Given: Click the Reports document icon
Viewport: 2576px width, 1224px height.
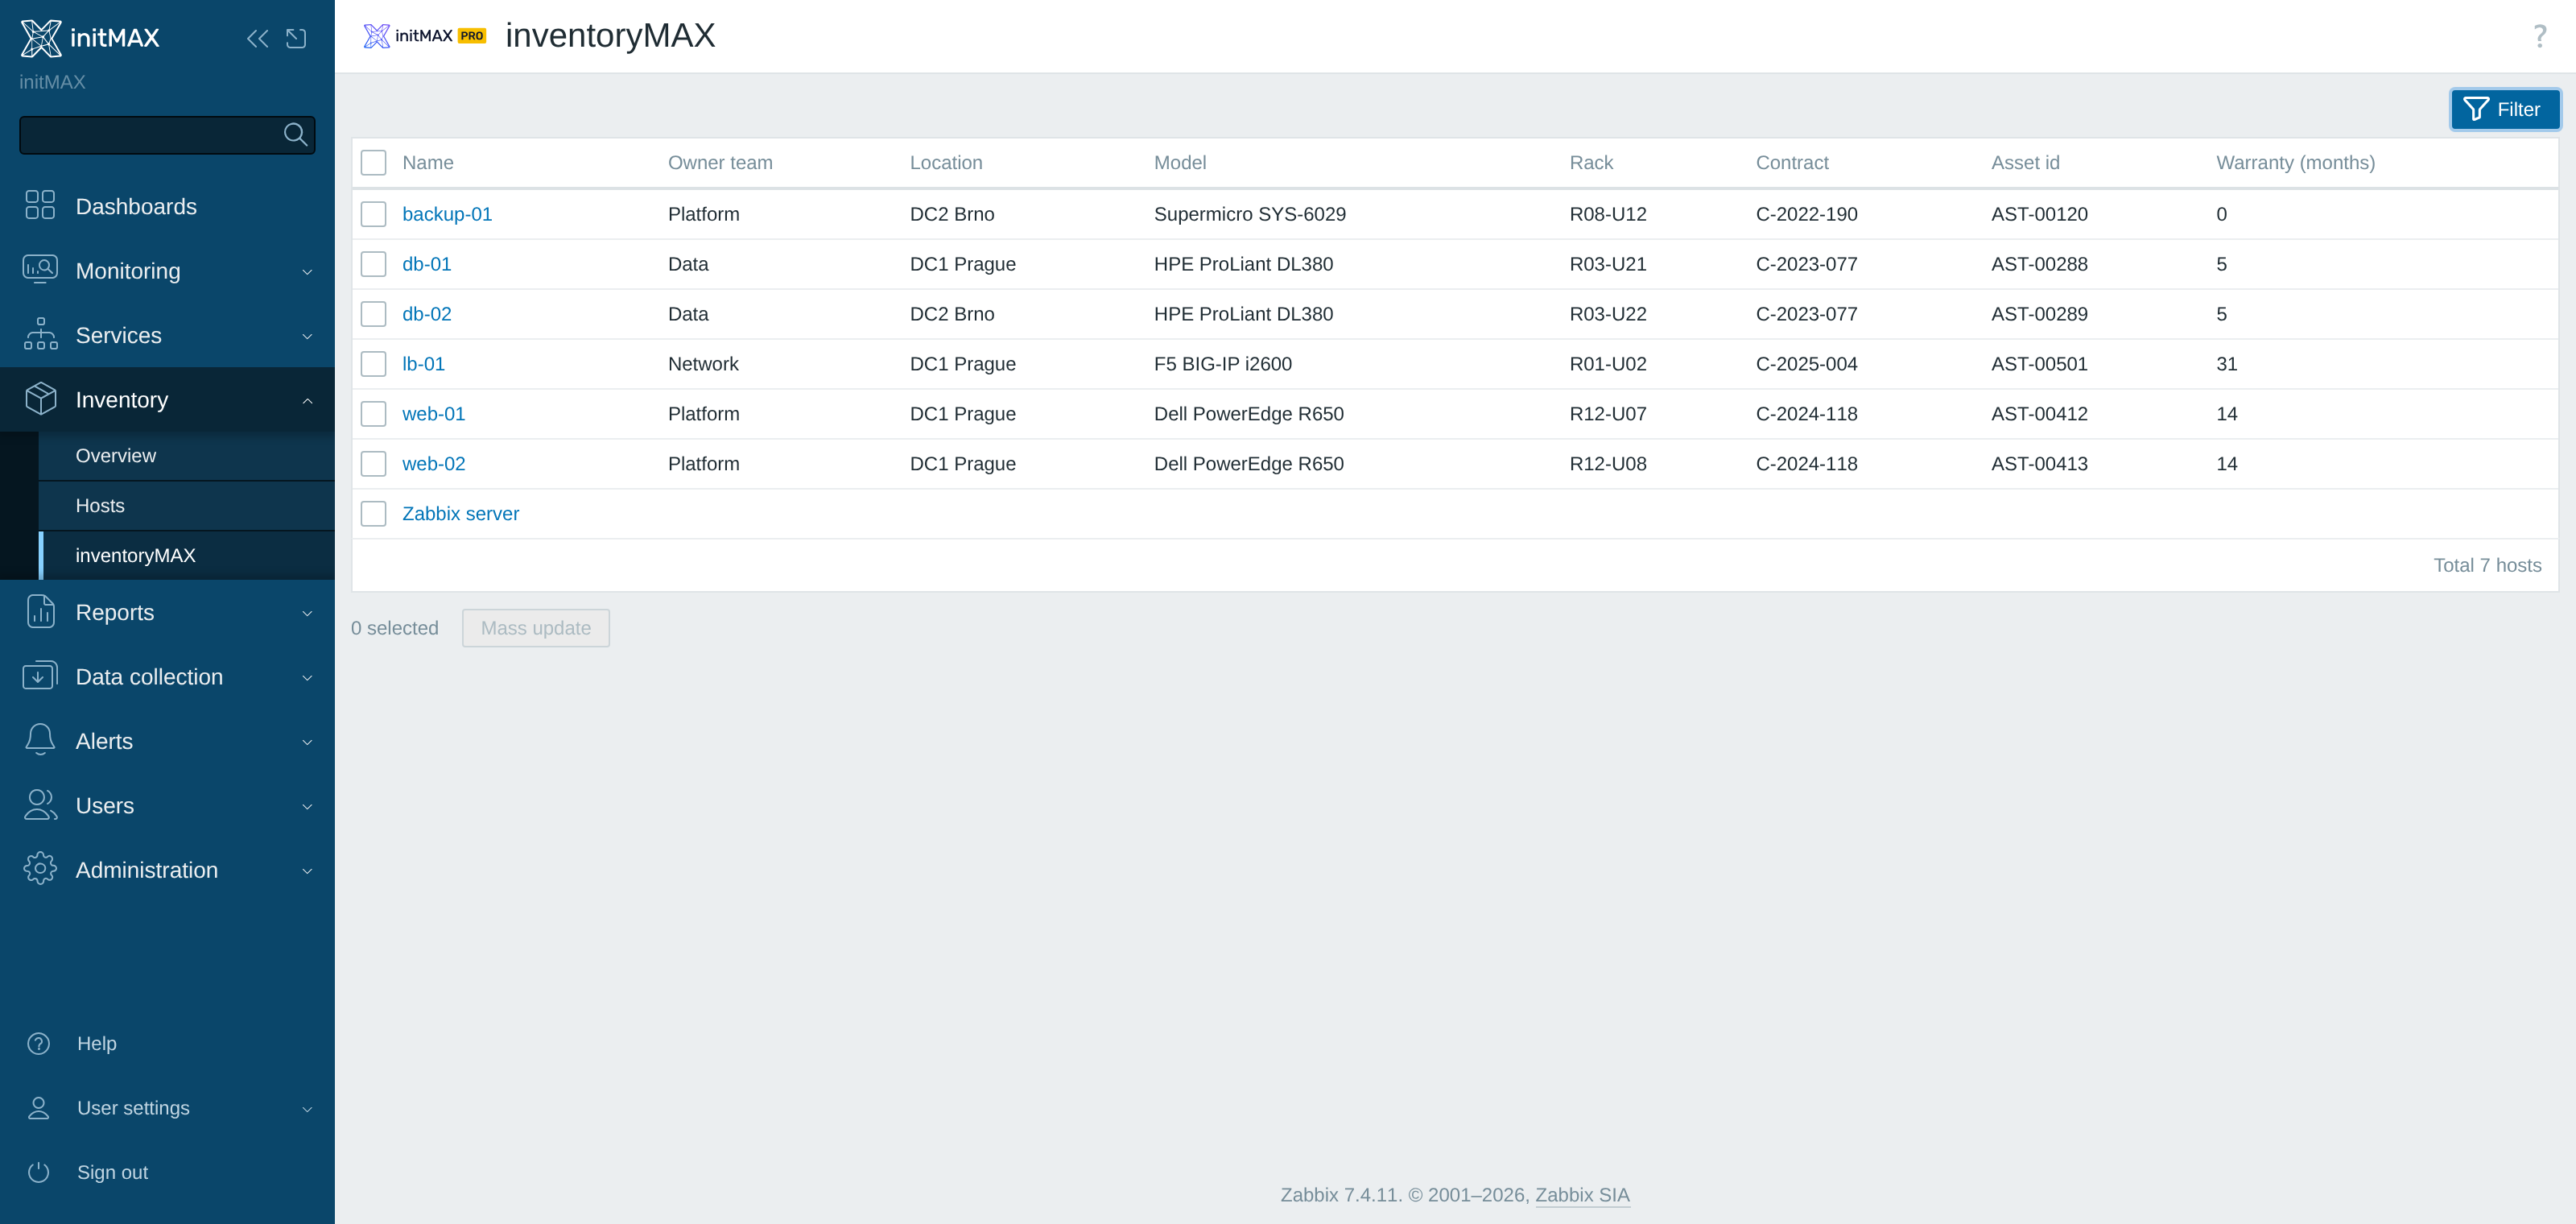Looking at the screenshot, I should pyautogui.click(x=40, y=611).
